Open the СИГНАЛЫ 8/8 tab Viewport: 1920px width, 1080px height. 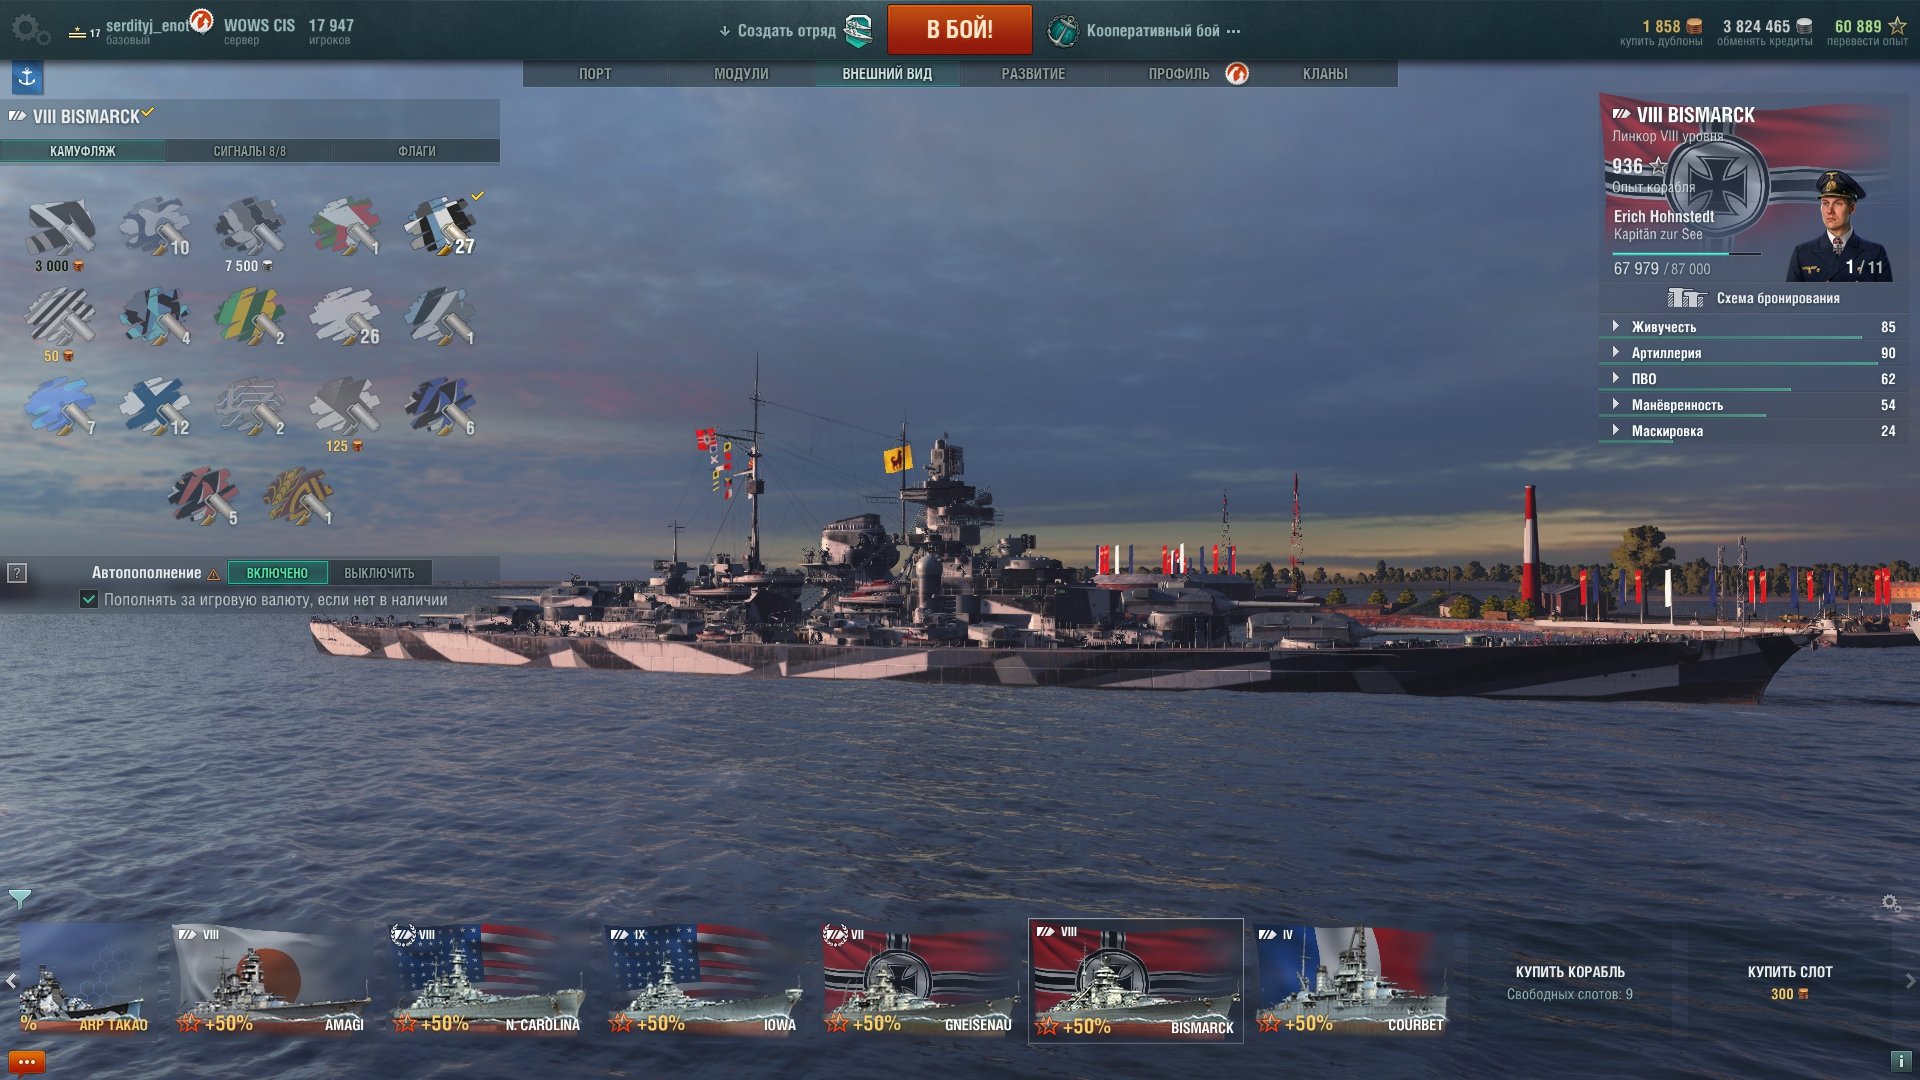tap(249, 151)
